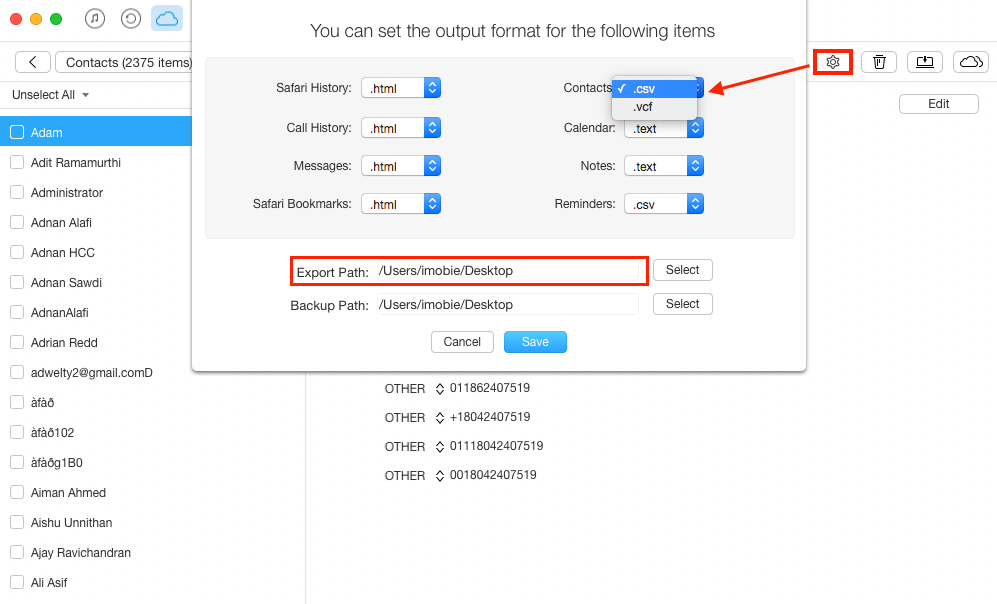
Task: Select the iCloud content icon
Action: pyautogui.click(x=167, y=18)
